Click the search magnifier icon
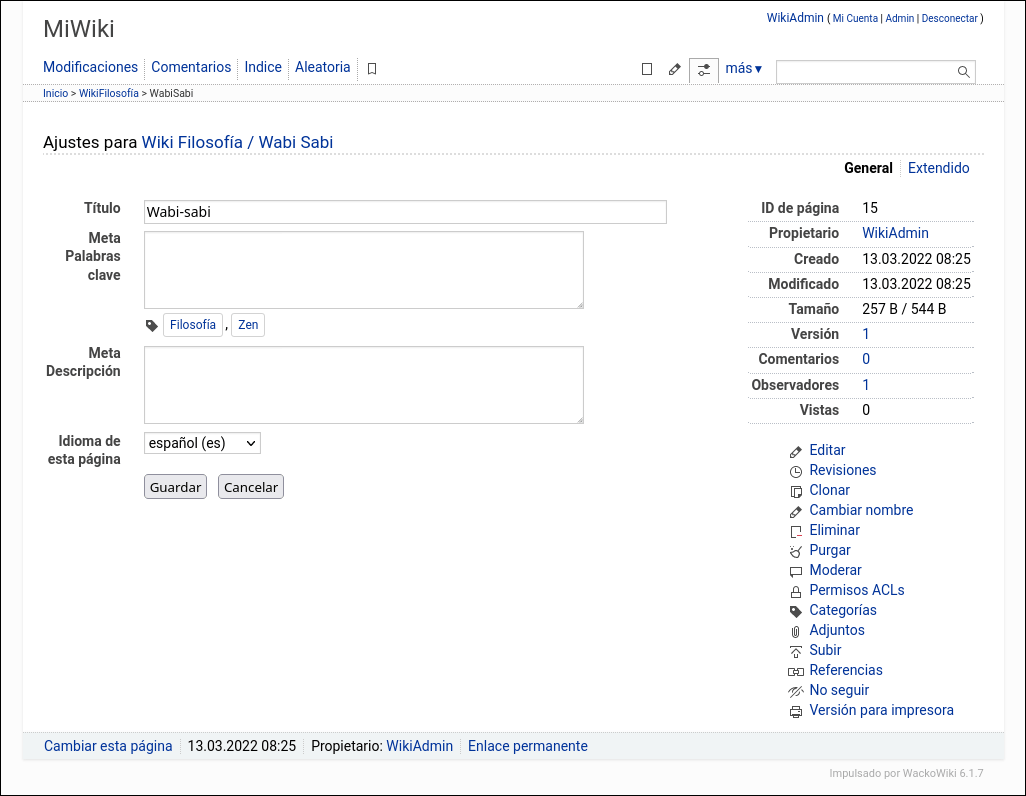Screen dimensions: 1026x796 (964, 71)
